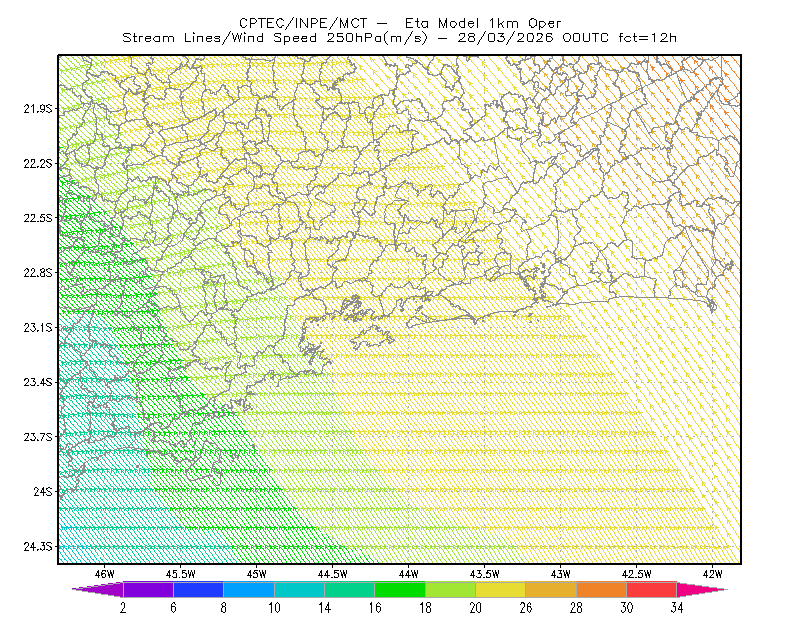Click the longitude label '46W'

click(105, 574)
